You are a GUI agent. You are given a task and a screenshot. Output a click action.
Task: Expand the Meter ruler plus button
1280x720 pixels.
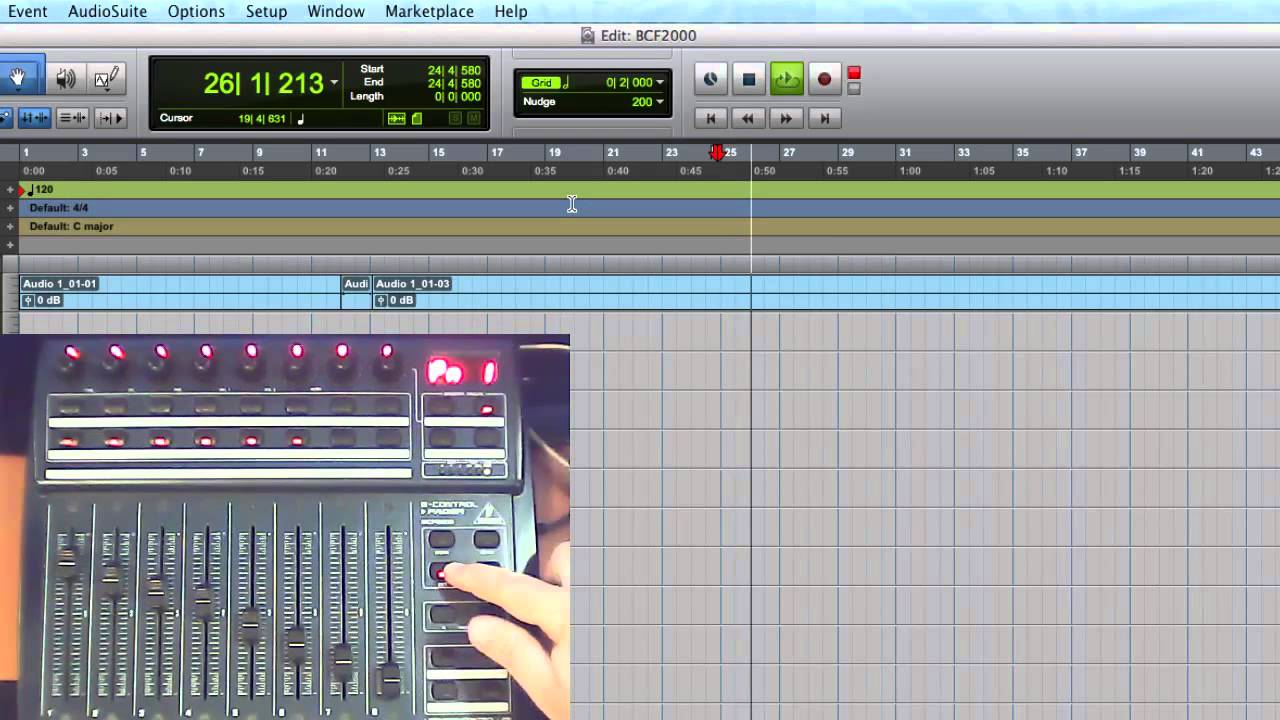[10, 208]
